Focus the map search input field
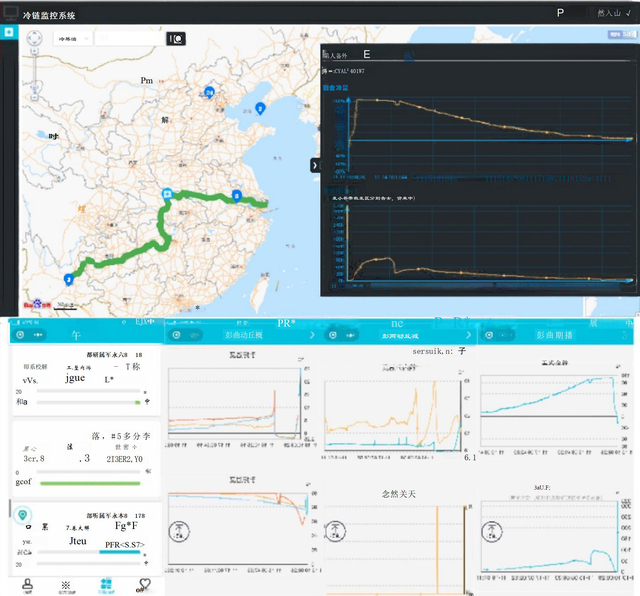This screenshot has height=596, width=640. [x=130, y=38]
